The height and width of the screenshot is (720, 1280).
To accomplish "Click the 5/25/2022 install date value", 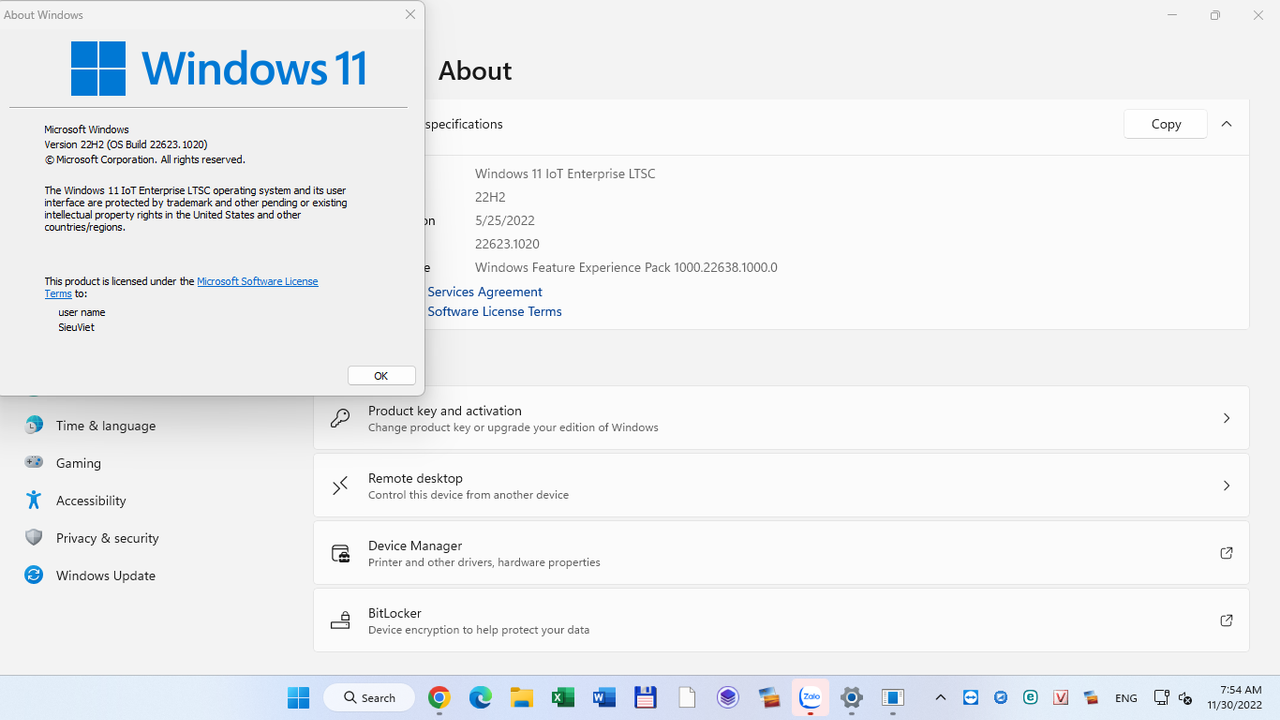I will point(505,221).
